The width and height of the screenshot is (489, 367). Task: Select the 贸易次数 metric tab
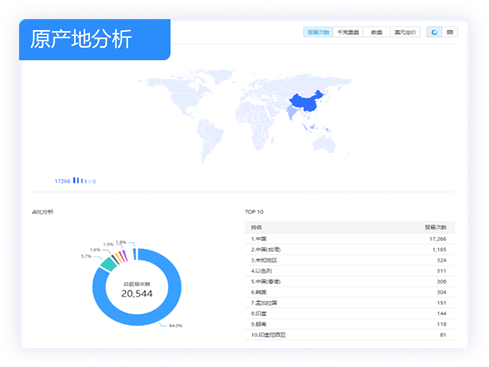point(318,32)
